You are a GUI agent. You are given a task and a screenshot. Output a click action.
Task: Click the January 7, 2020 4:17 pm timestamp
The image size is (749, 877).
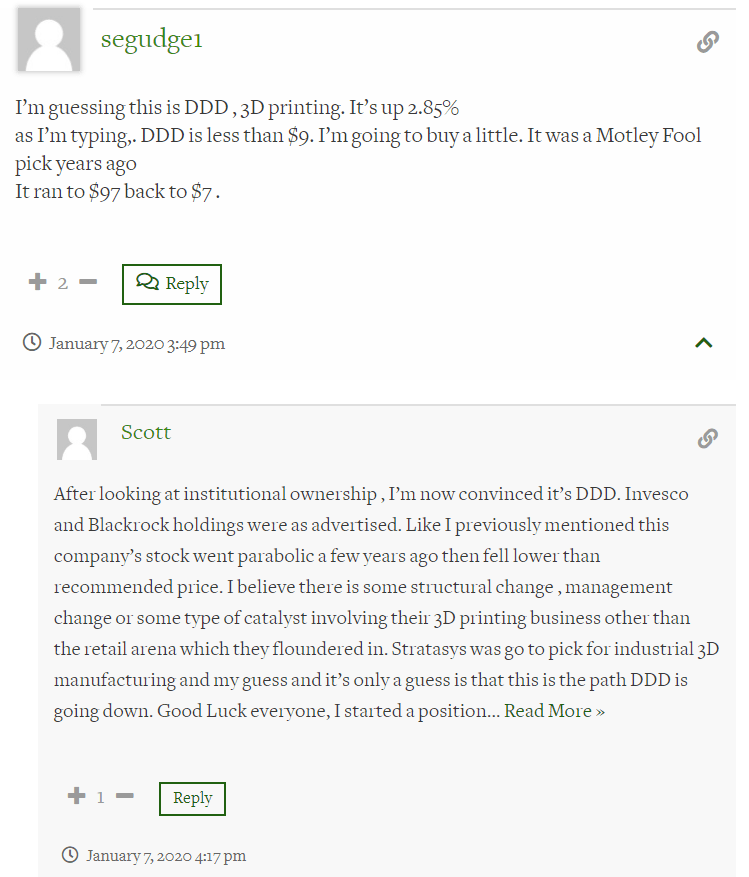pyautogui.click(x=166, y=856)
